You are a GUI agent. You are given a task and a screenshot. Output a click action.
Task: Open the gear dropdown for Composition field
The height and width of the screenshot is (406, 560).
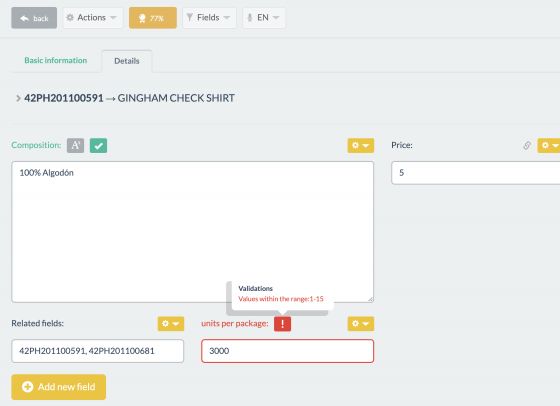click(x=361, y=145)
